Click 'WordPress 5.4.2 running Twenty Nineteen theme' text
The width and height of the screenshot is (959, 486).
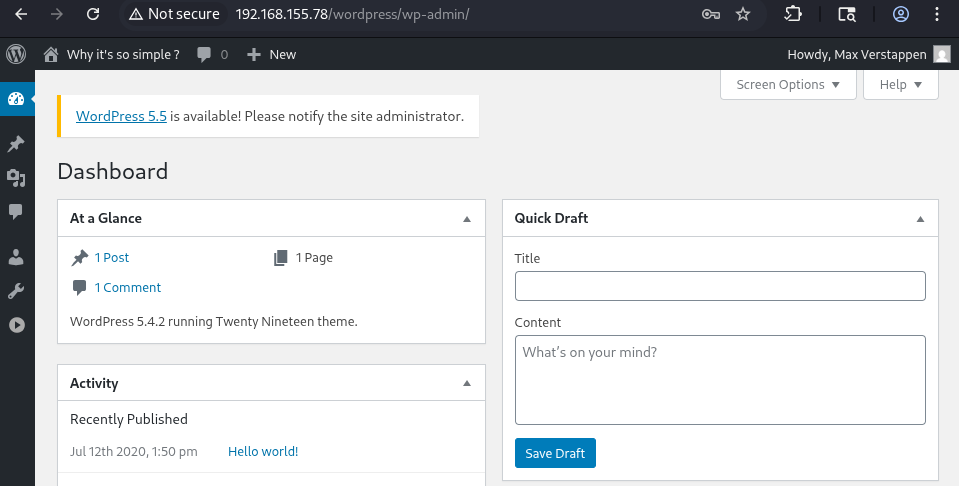(x=213, y=322)
